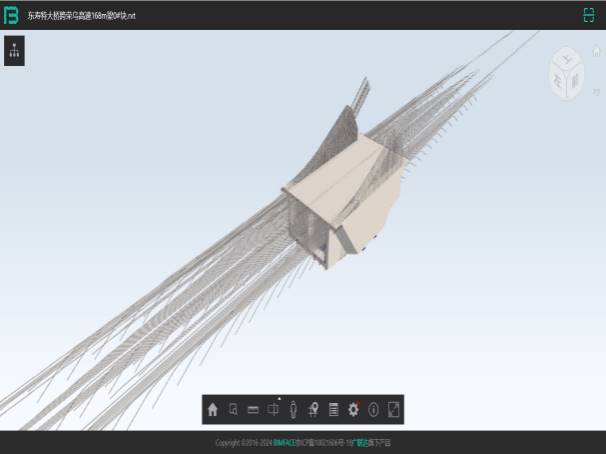Toggle fullscreen mode from the toolbar
Image resolution: width=606 pixels, height=454 pixels.
click(394, 409)
